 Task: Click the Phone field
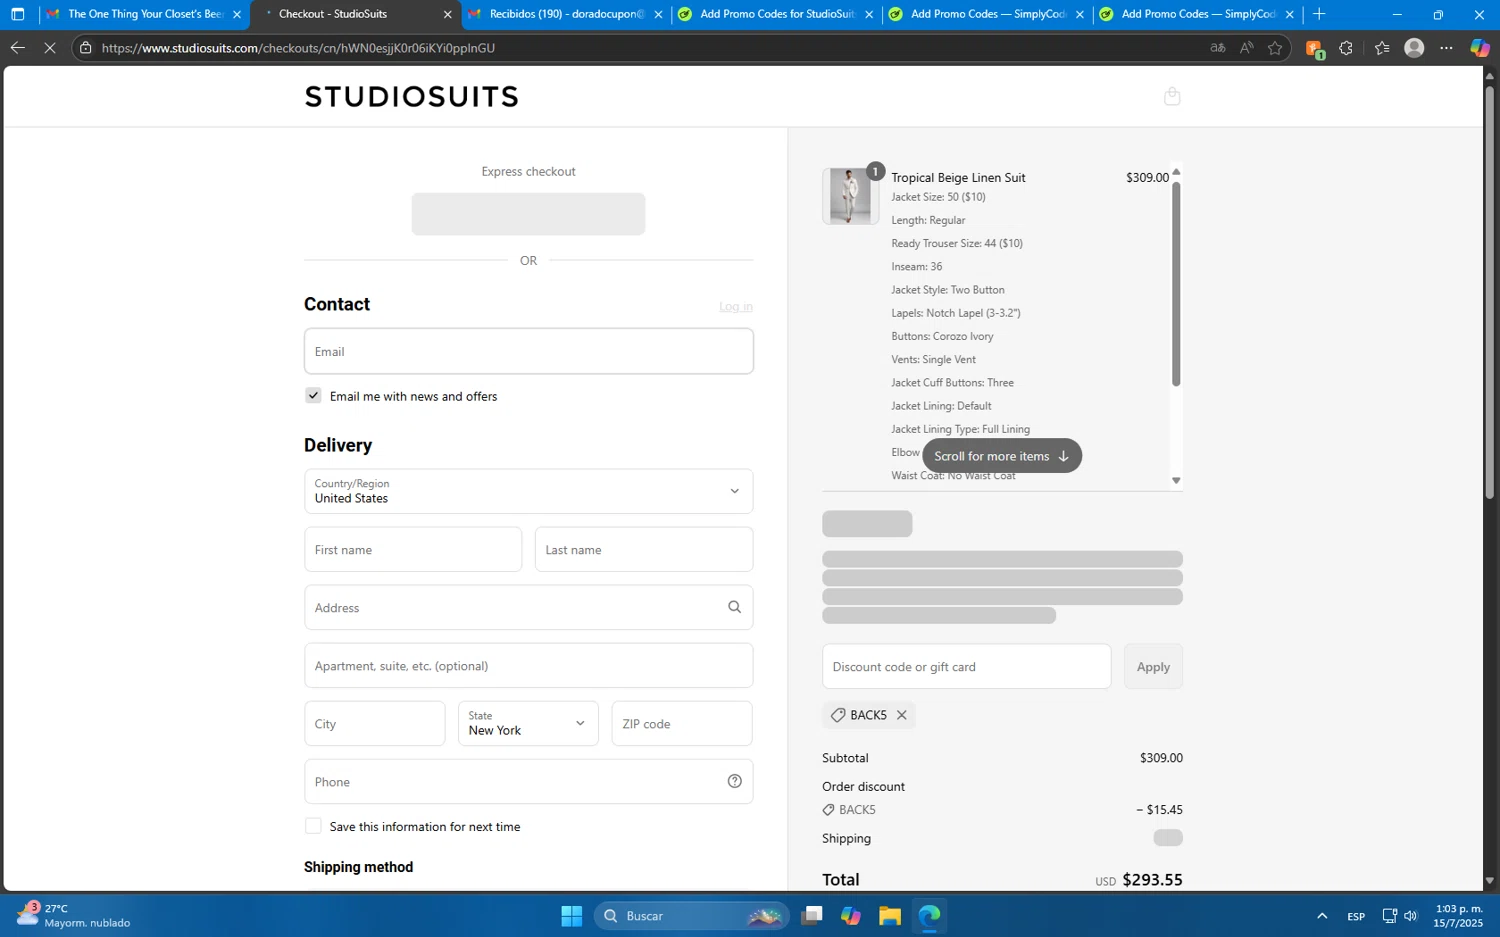[528, 781]
